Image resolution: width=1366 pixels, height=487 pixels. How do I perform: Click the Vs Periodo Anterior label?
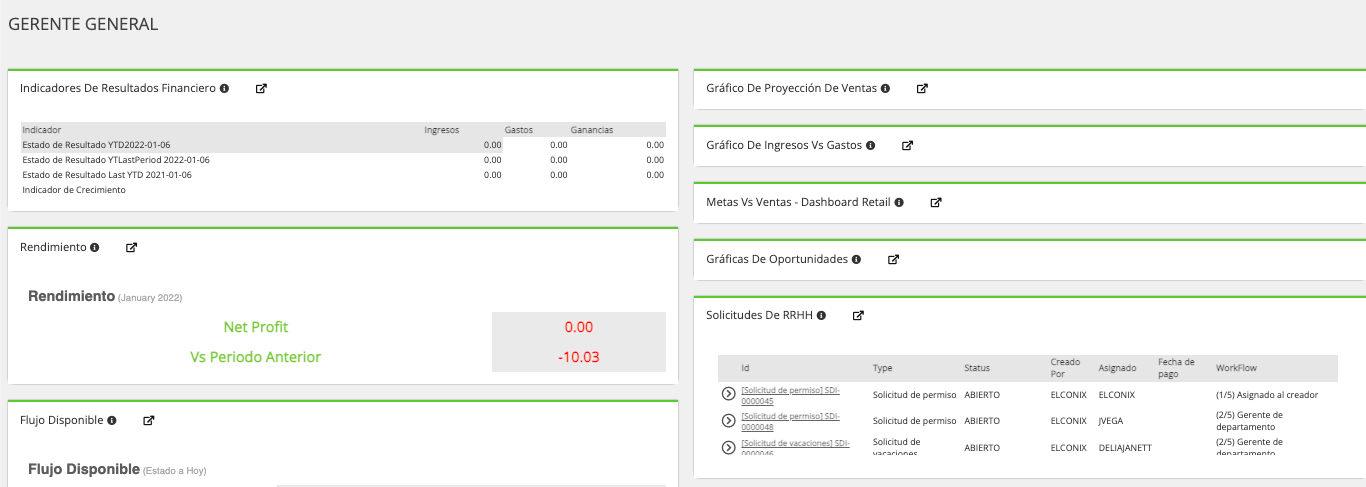click(256, 357)
